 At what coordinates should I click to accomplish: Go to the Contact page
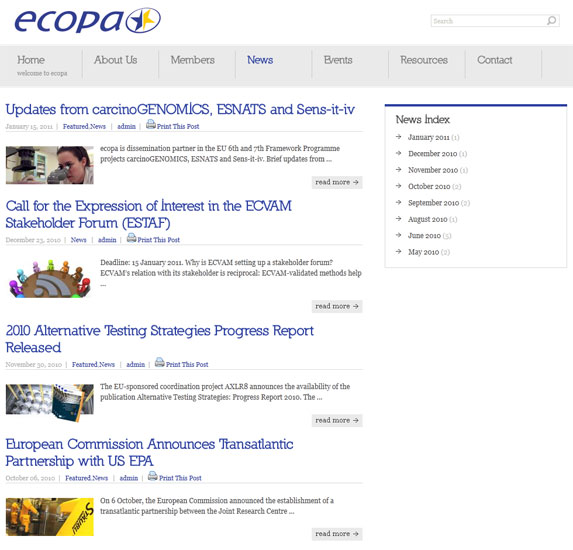tap(494, 60)
